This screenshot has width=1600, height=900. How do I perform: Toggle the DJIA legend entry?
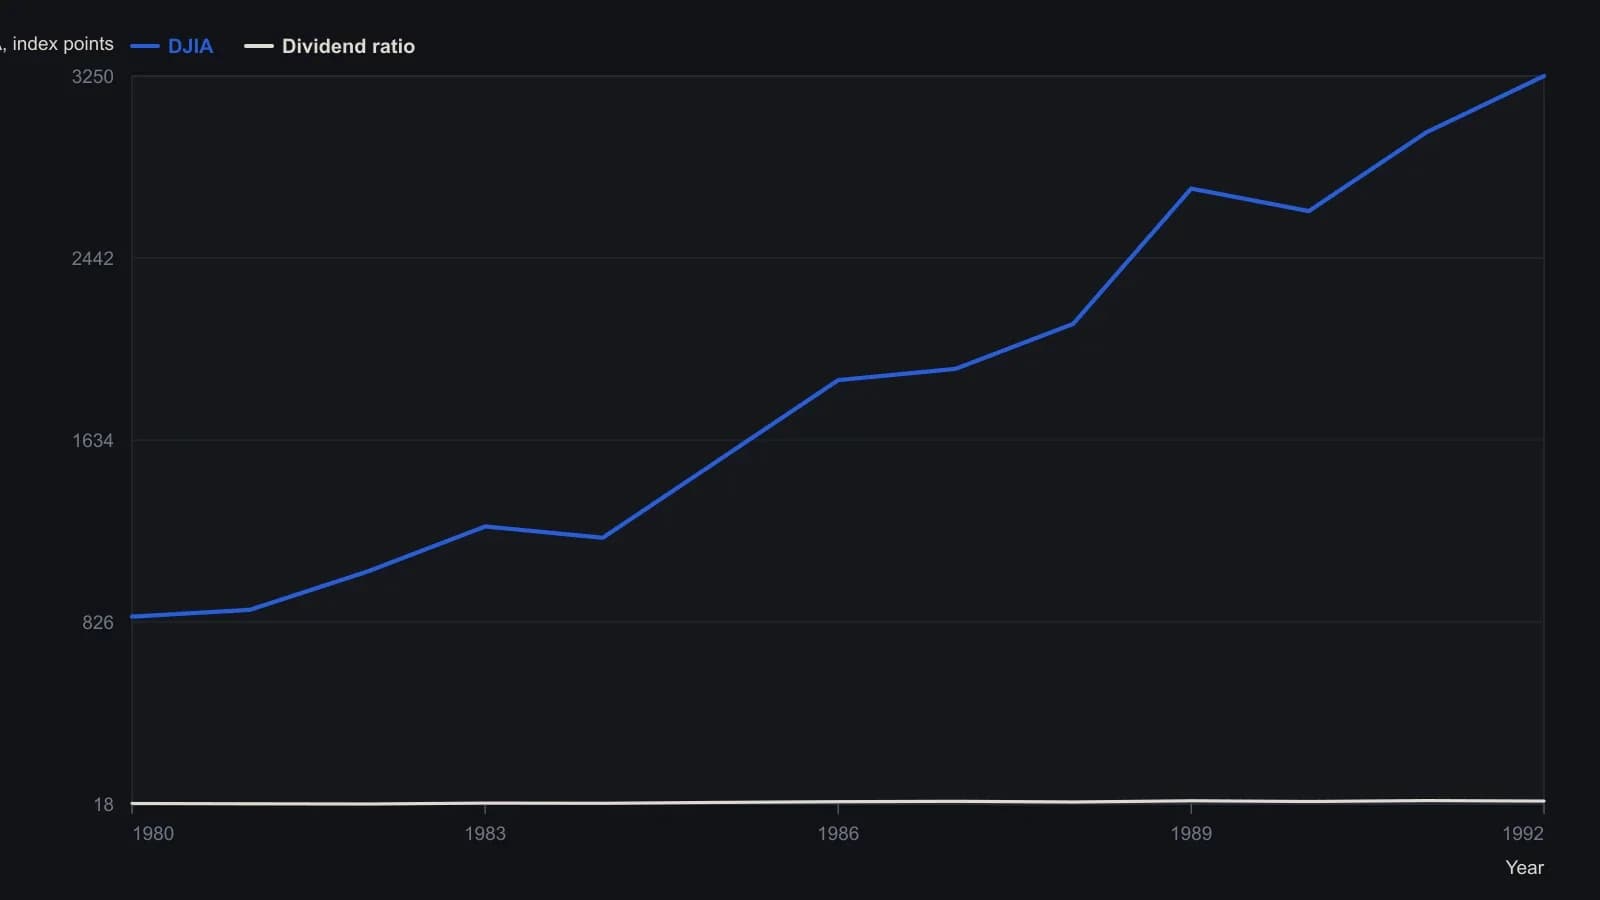[x=172, y=46]
